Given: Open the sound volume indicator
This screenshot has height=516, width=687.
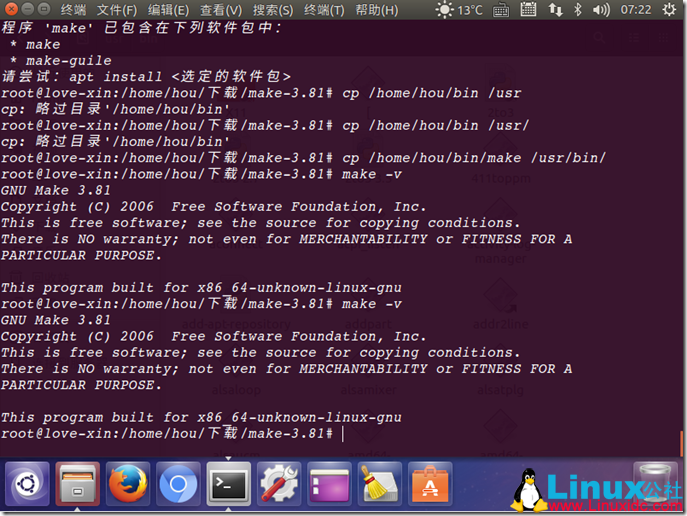Looking at the screenshot, I should click(601, 10).
